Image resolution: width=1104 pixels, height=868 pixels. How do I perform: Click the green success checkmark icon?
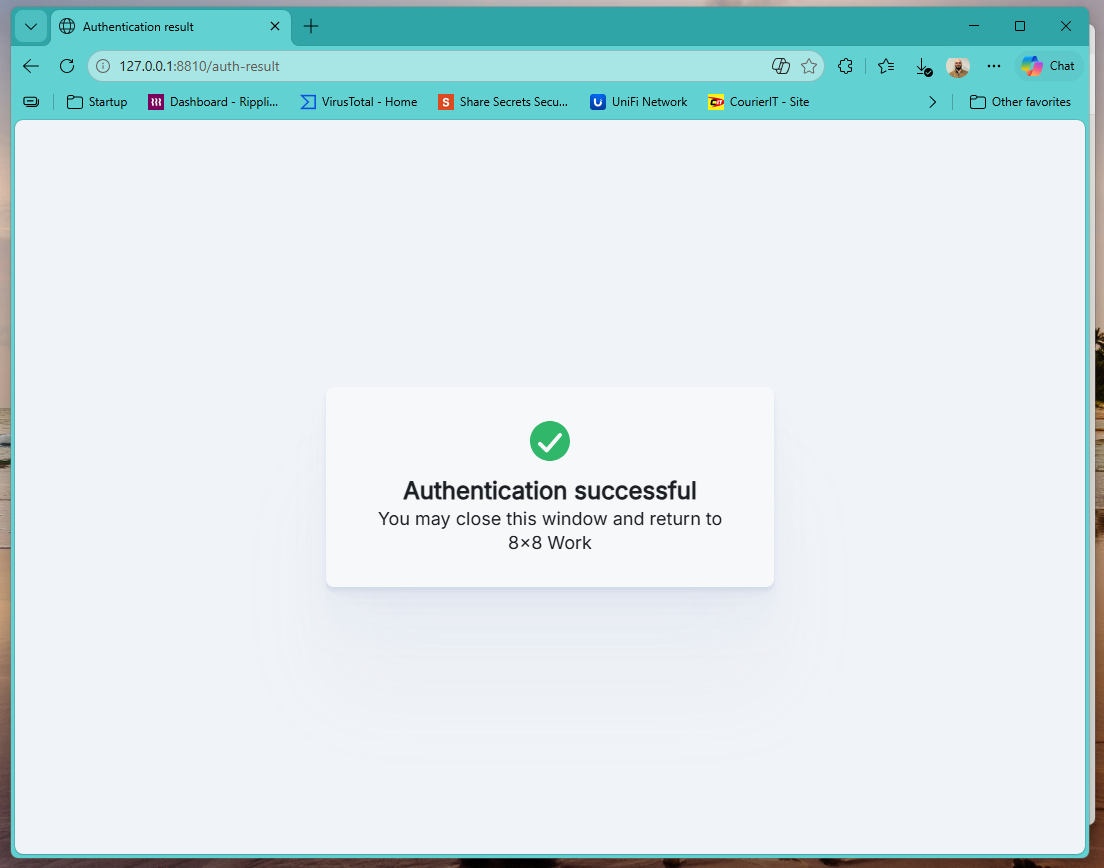[550, 441]
